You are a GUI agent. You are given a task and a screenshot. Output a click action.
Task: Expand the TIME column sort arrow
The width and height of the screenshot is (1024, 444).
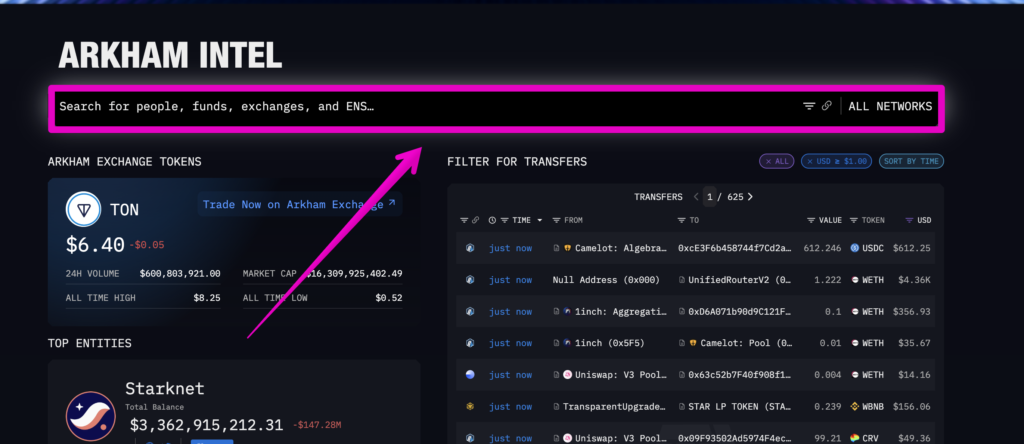click(540, 220)
